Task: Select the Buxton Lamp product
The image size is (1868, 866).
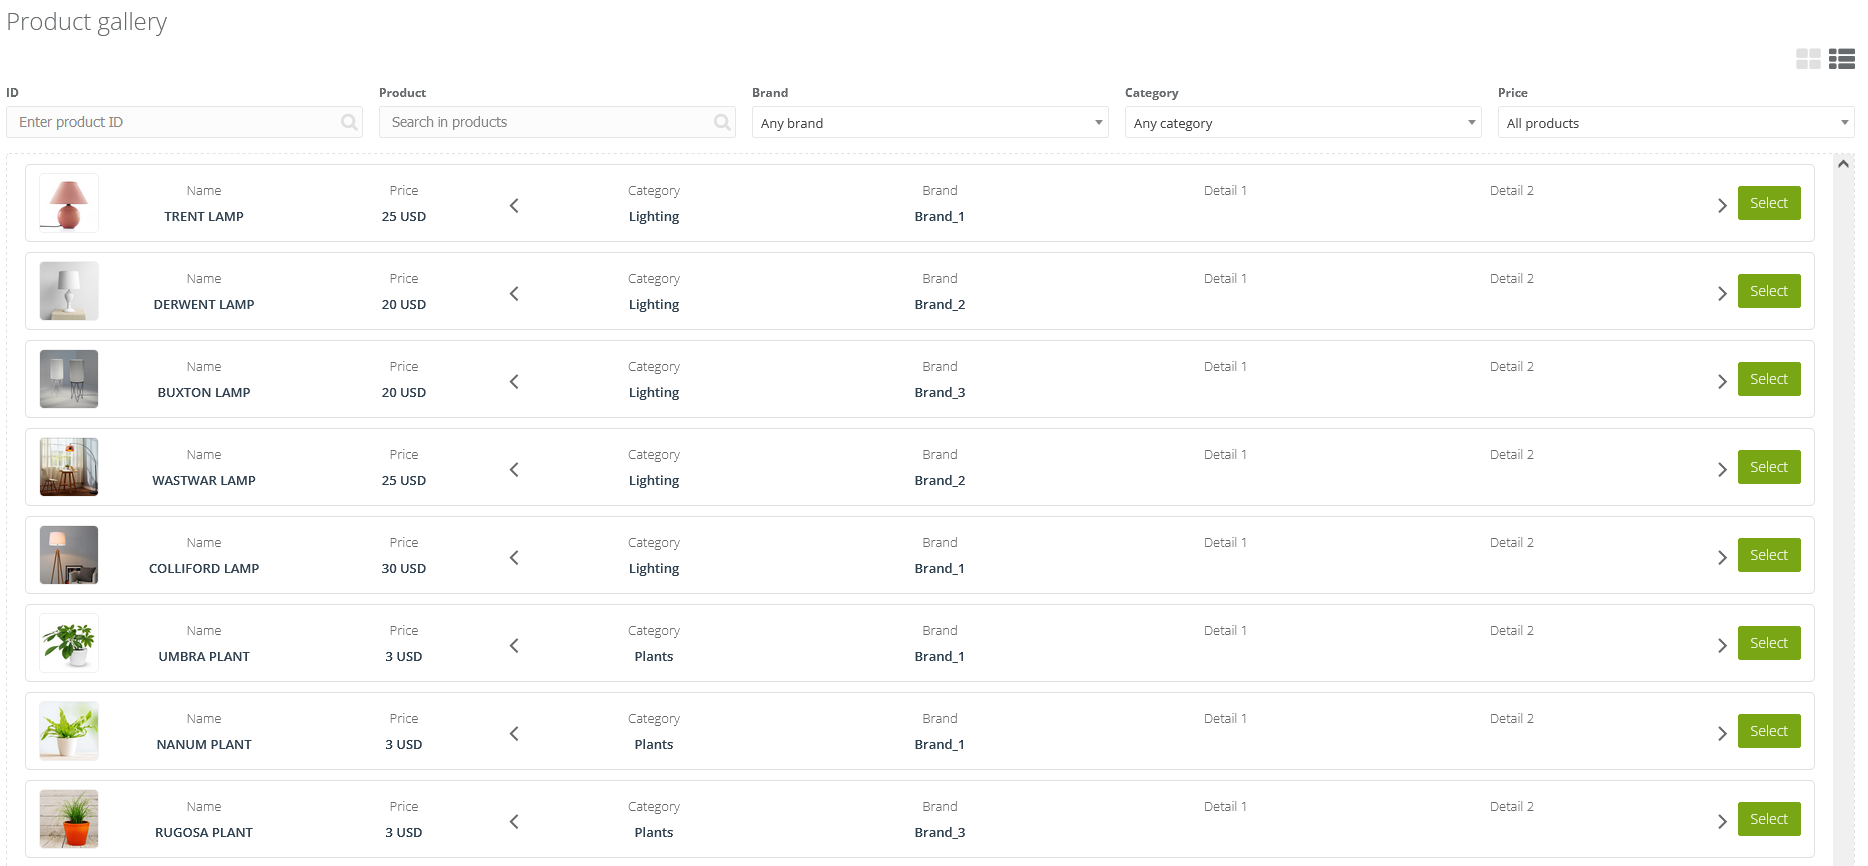Action: pos(1769,379)
